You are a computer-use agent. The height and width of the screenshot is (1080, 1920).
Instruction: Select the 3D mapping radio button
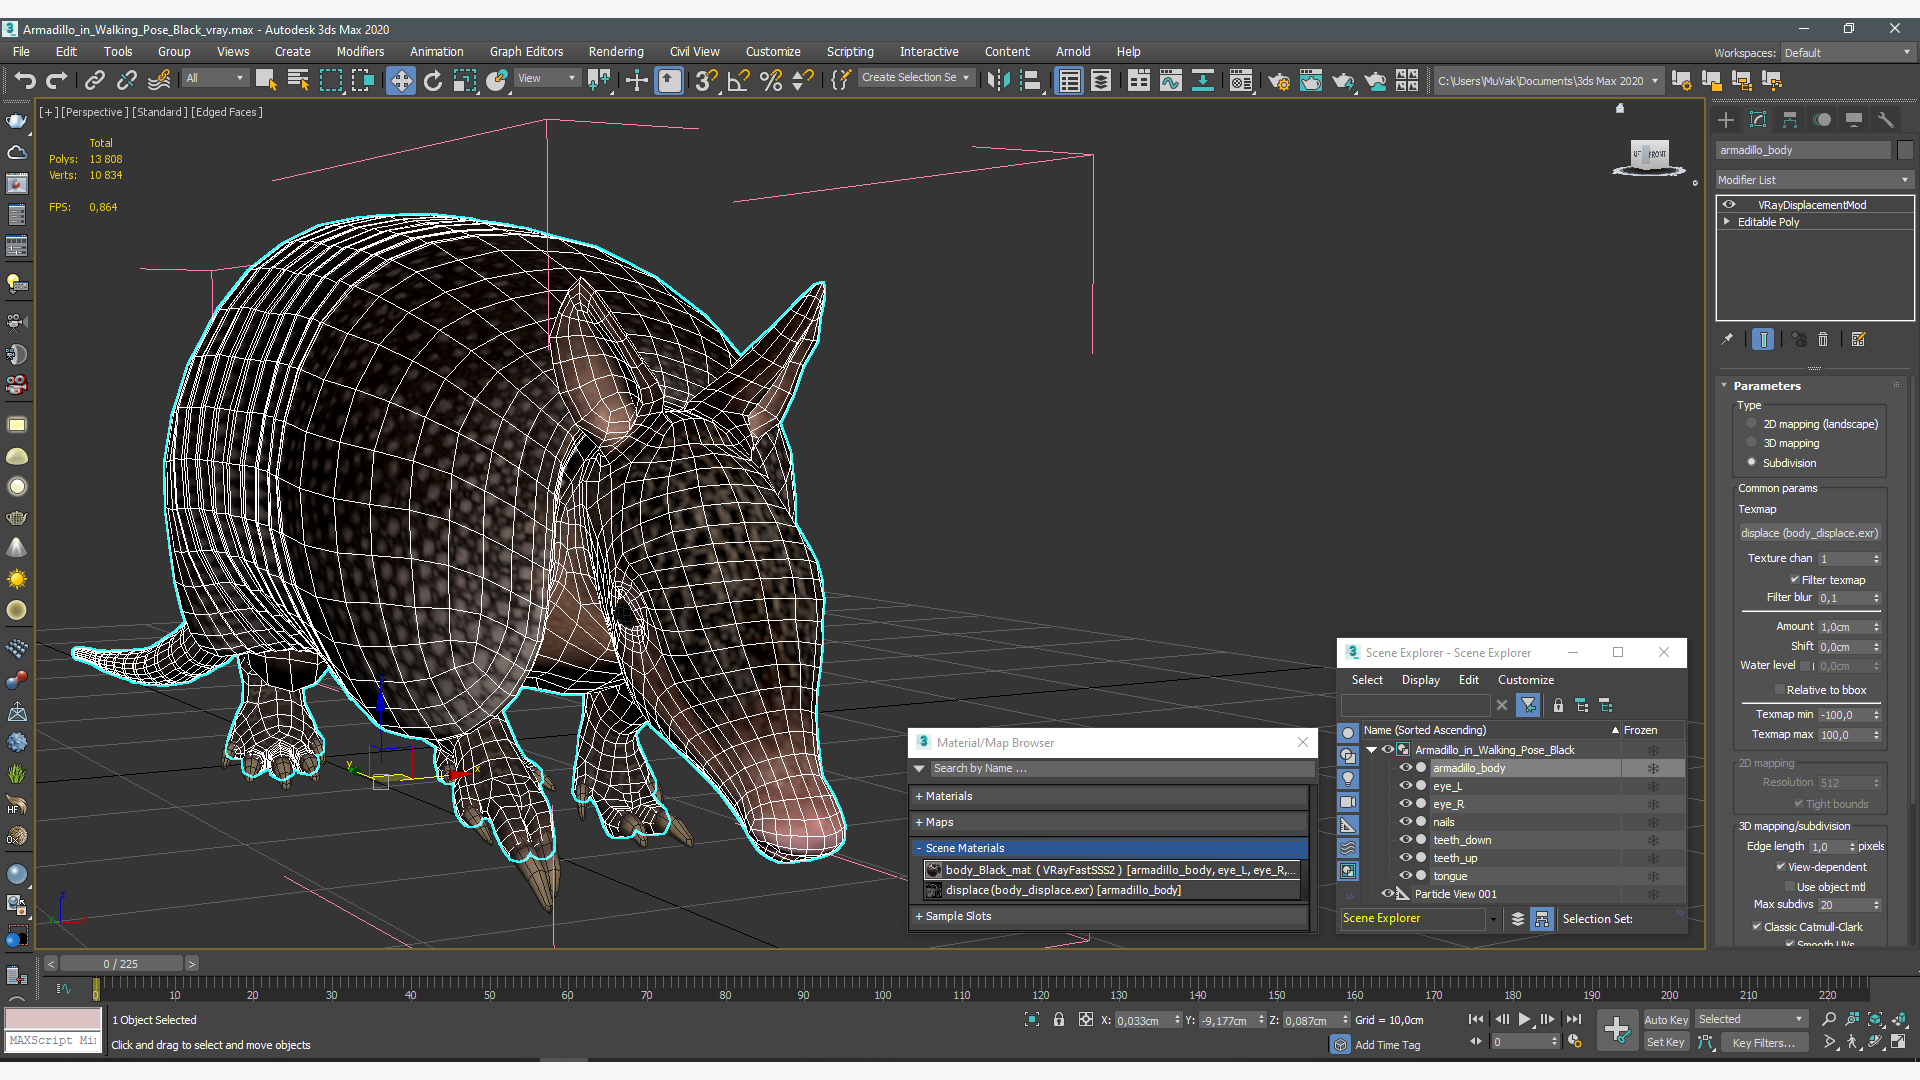1751,443
